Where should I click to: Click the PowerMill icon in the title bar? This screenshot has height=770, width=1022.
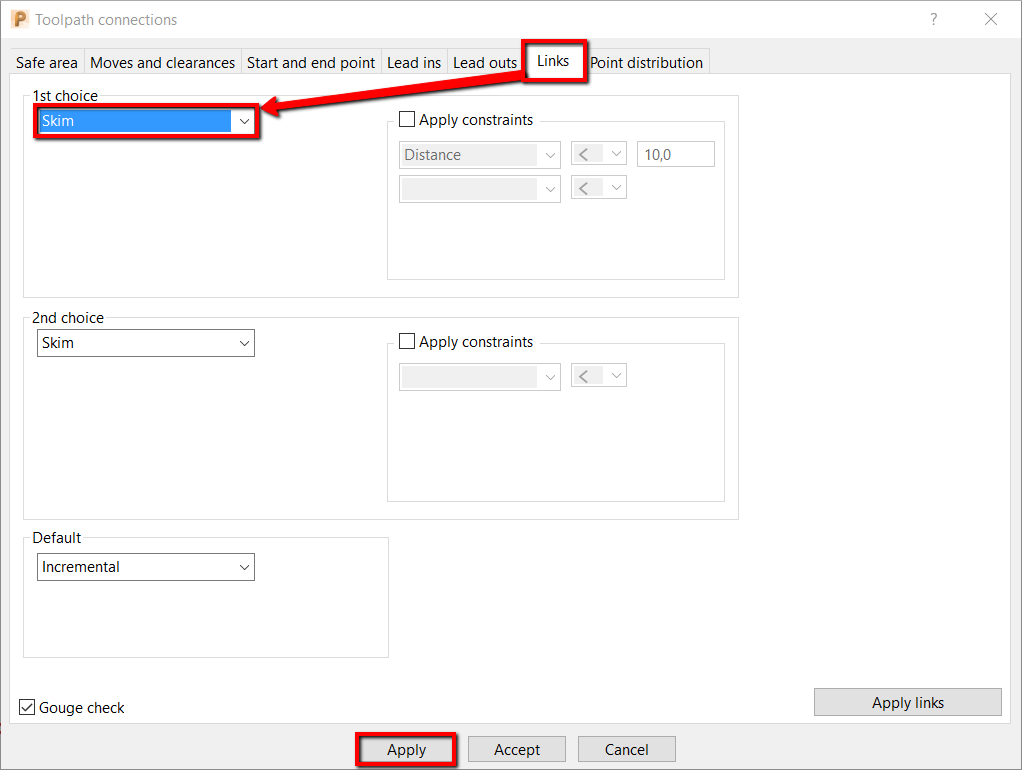pyautogui.click(x=18, y=19)
